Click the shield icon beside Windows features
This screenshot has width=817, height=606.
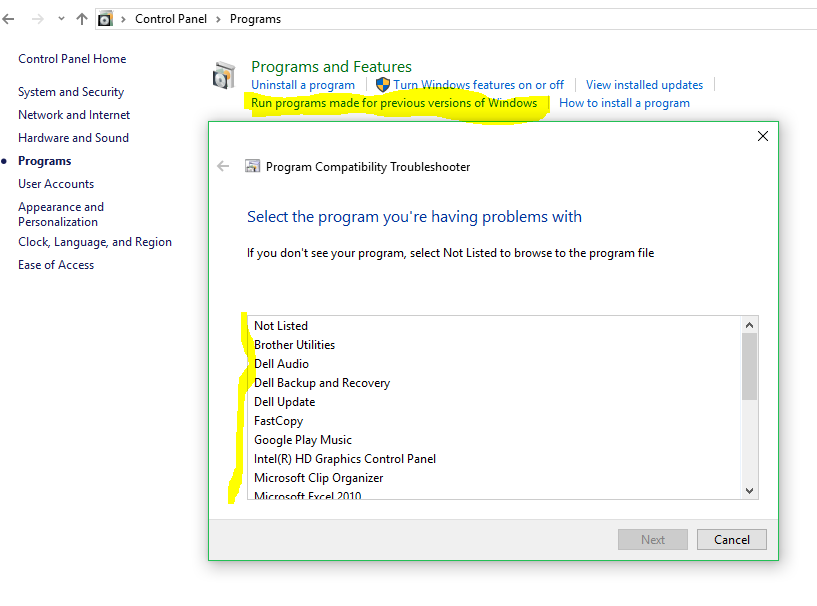pos(383,84)
